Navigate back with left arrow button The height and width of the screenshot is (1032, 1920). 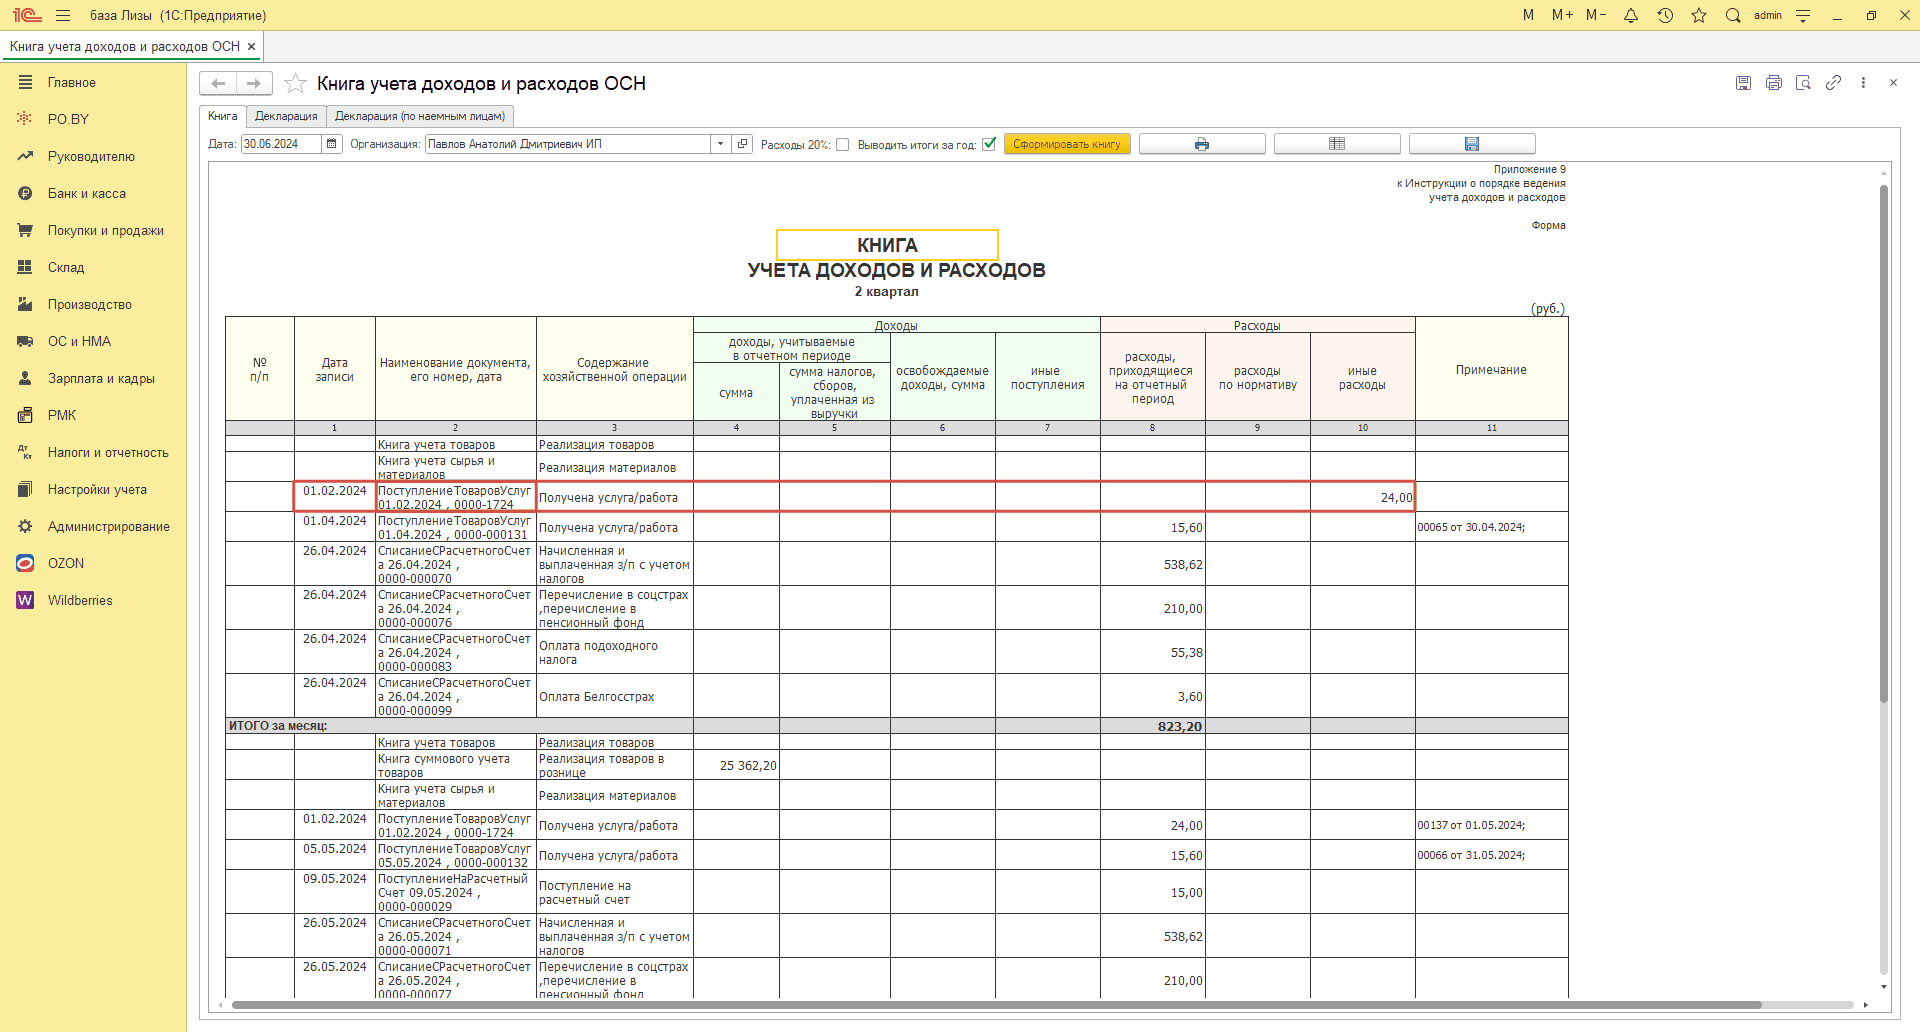[x=218, y=83]
